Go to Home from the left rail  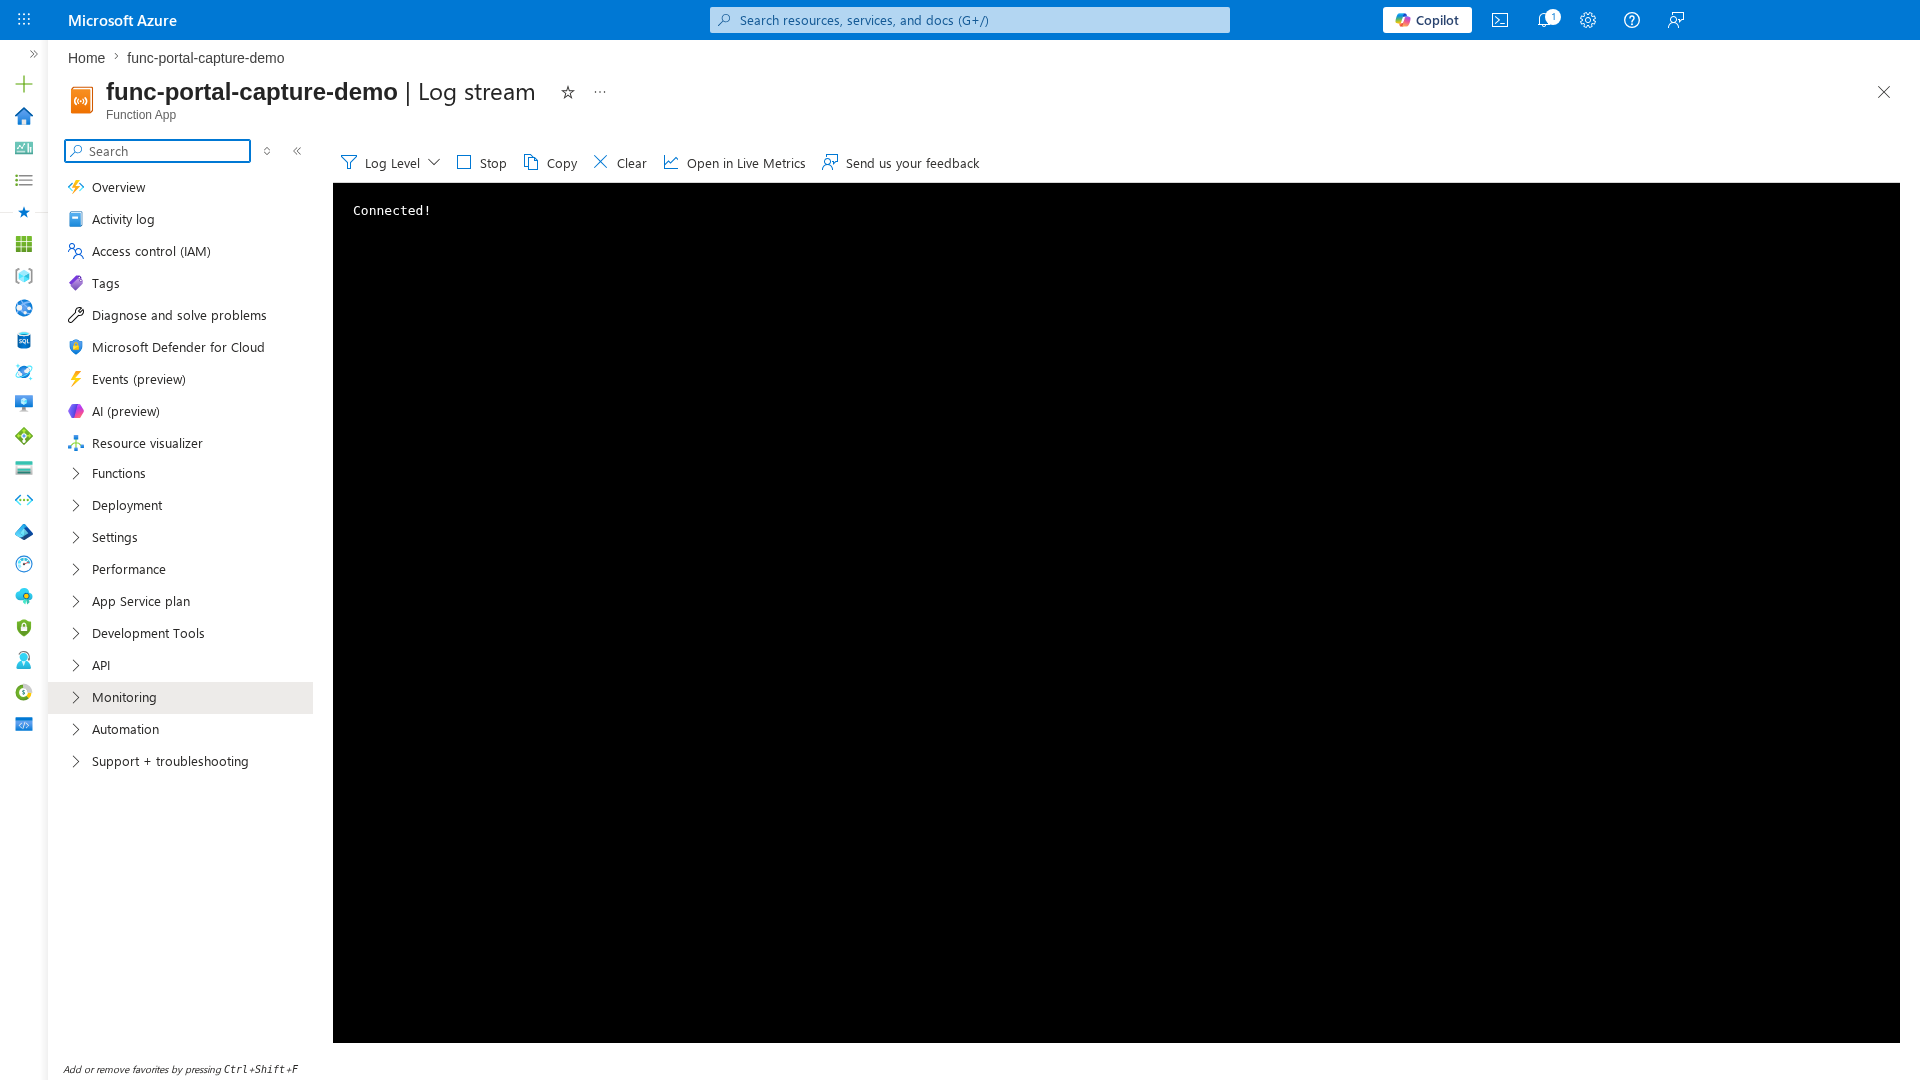pyautogui.click(x=24, y=116)
